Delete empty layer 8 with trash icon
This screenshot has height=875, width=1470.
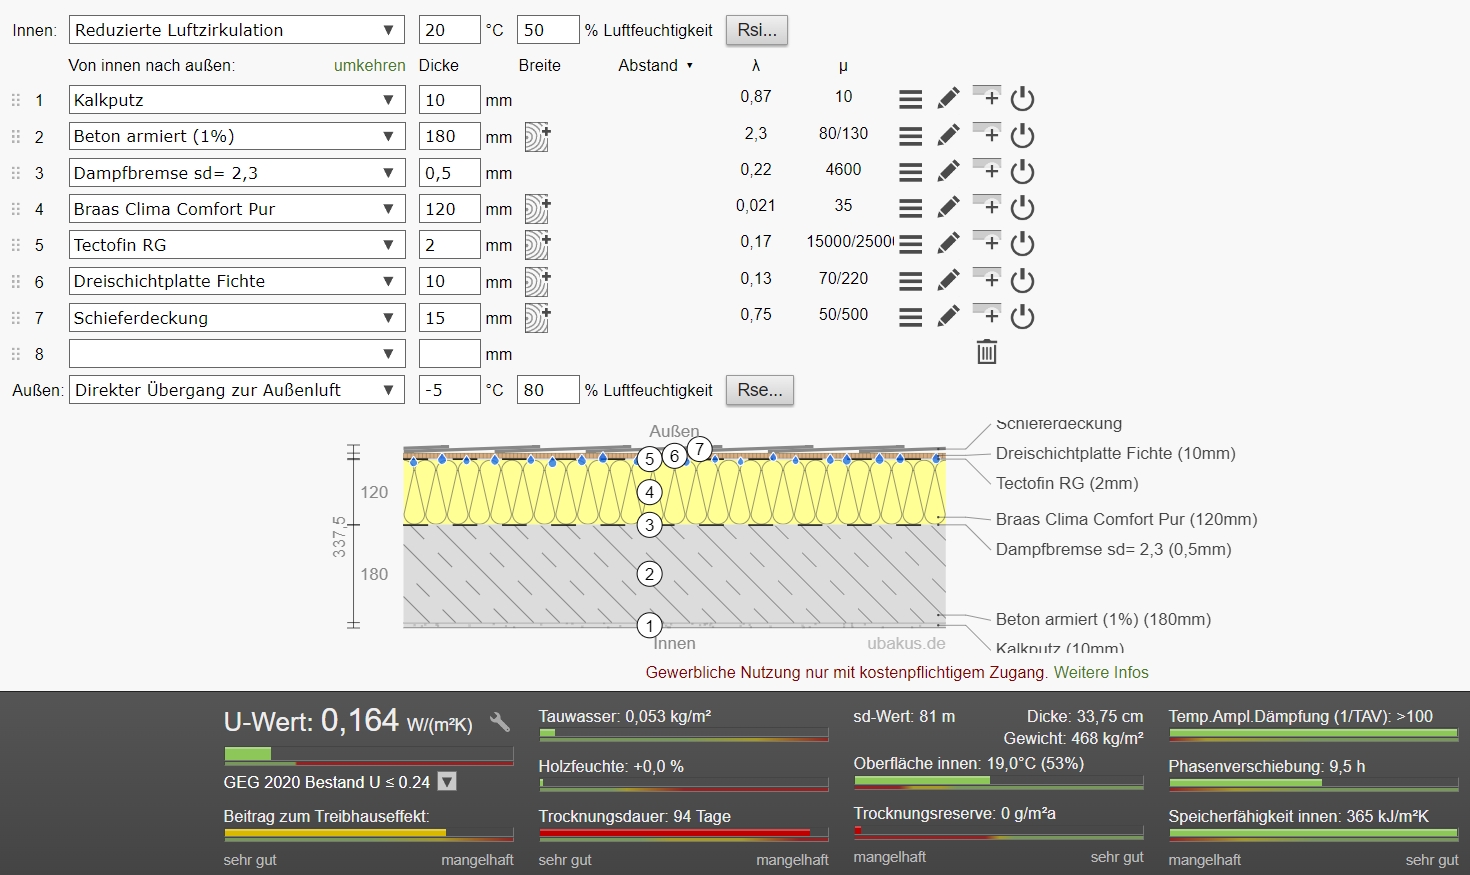click(987, 352)
